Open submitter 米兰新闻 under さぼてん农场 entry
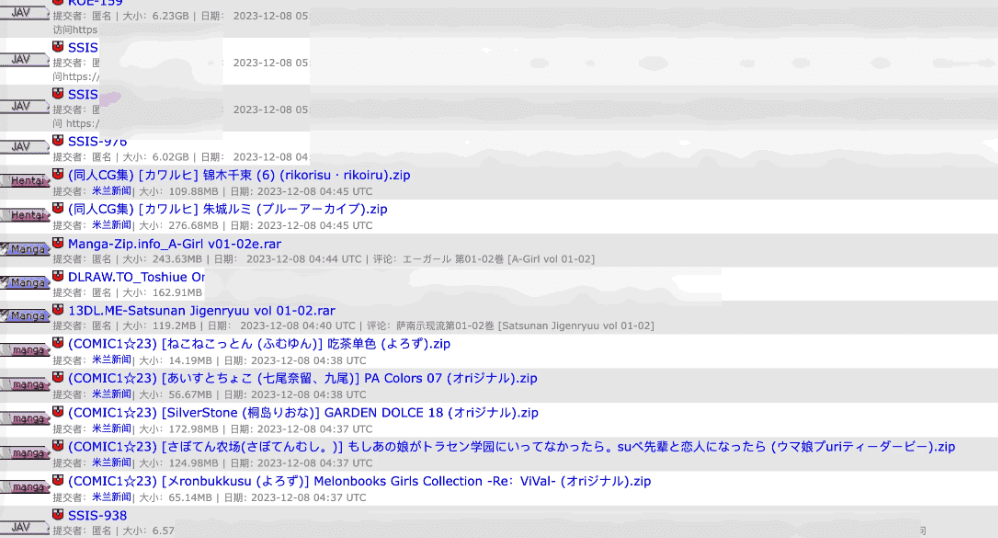This screenshot has height=538, width=998. (111, 463)
